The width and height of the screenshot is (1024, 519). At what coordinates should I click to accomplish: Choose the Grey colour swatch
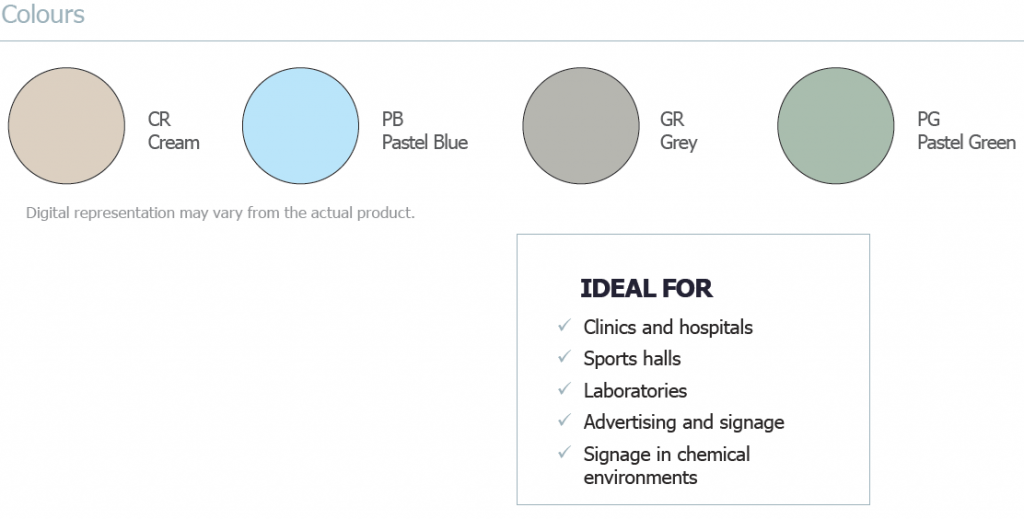pyautogui.click(x=580, y=126)
